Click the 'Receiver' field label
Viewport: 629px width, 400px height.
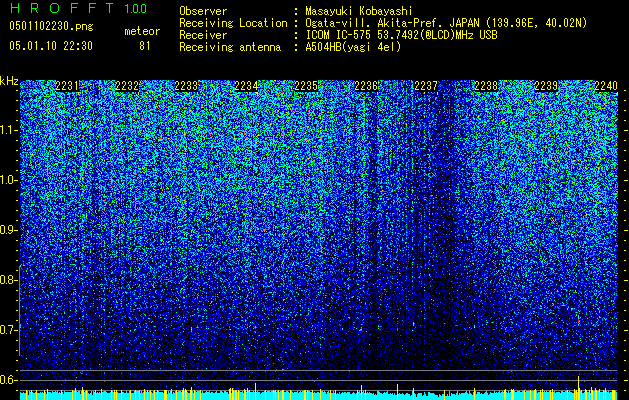tap(203, 35)
